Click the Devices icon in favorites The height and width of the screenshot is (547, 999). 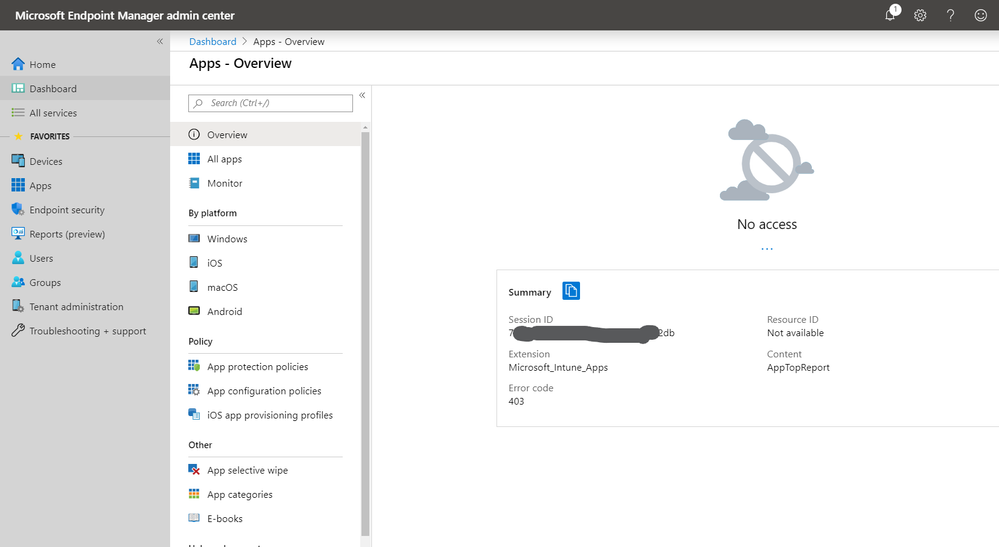[x=18, y=160]
